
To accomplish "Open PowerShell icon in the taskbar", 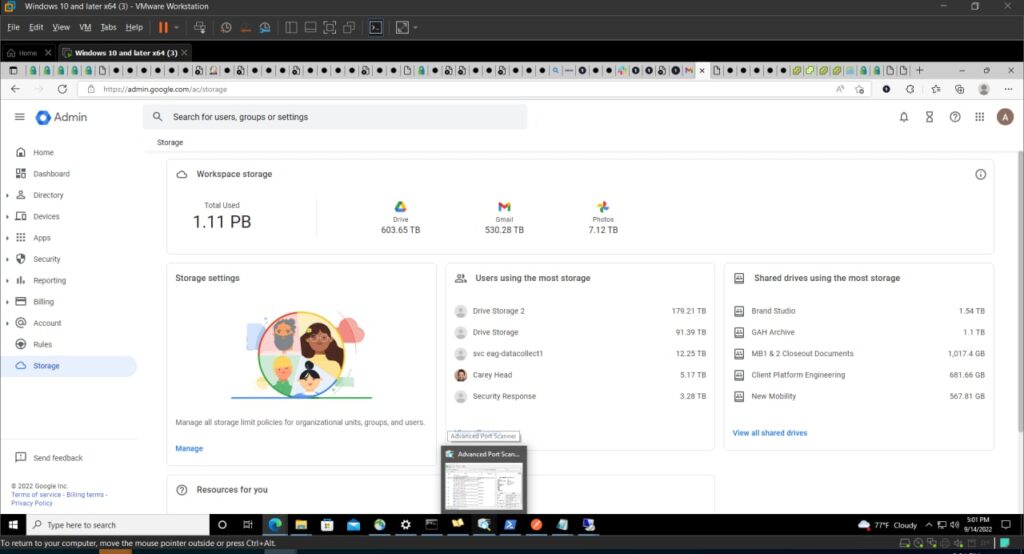I will [x=510, y=525].
